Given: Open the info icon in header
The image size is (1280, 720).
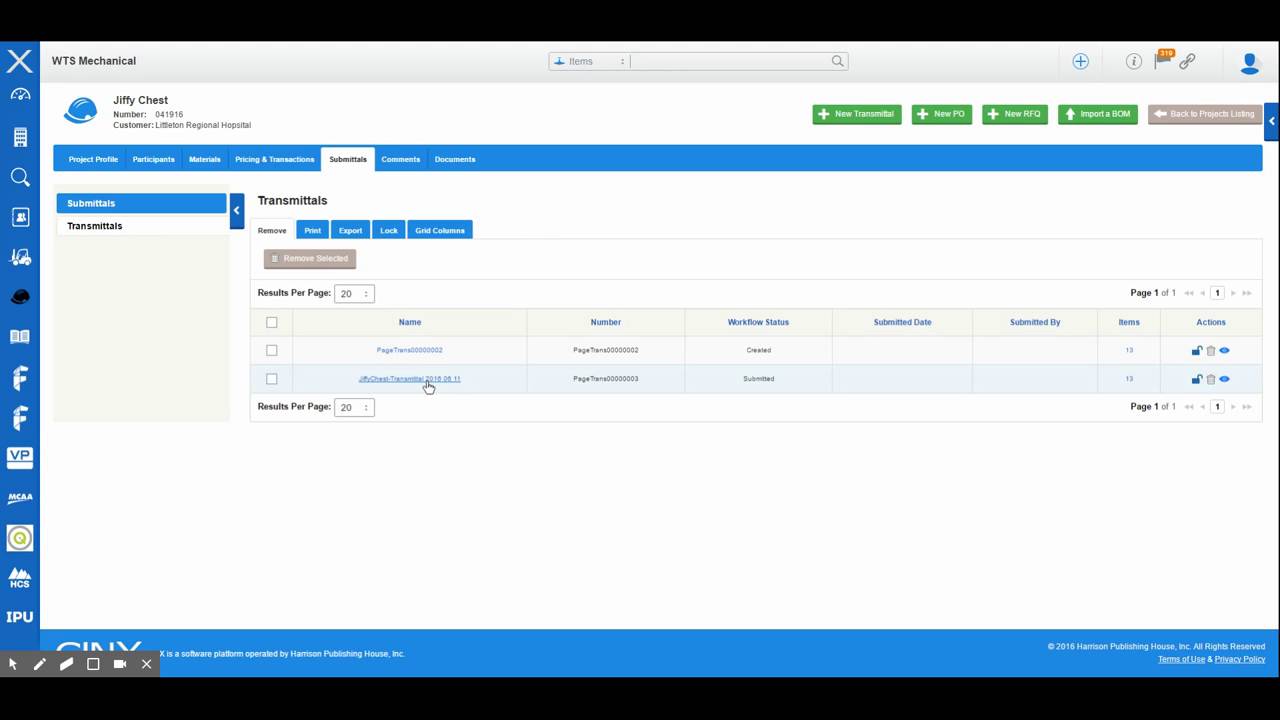Looking at the screenshot, I should click(x=1133, y=61).
